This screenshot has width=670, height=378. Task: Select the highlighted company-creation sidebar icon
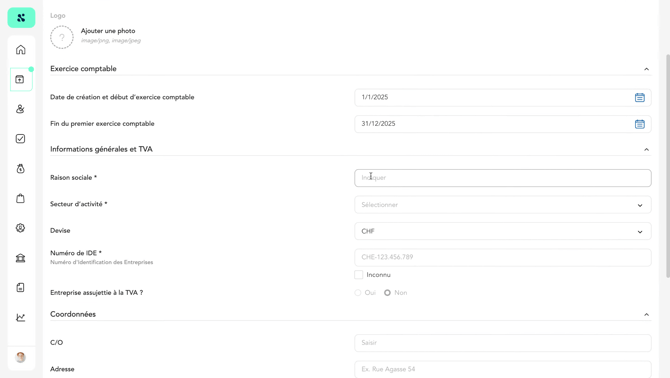(21, 79)
